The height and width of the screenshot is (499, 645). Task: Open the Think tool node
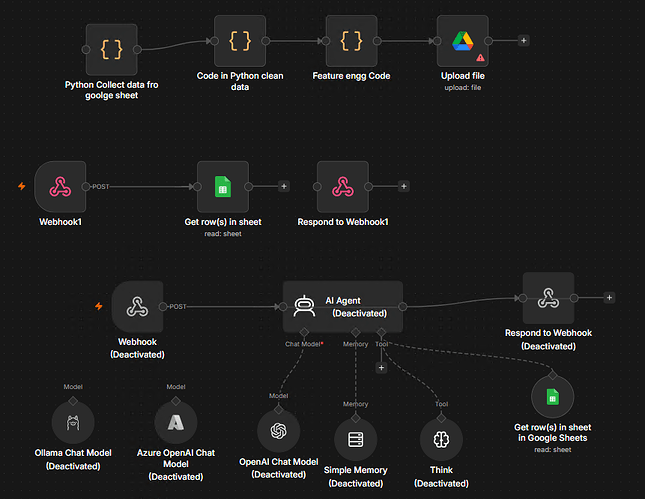(x=441, y=439)
